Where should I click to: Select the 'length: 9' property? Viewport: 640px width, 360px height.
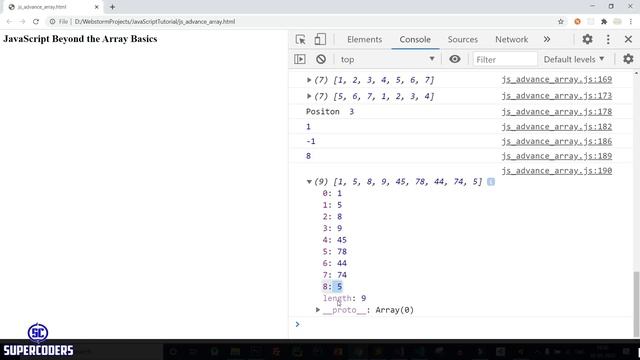coord(344,298)
